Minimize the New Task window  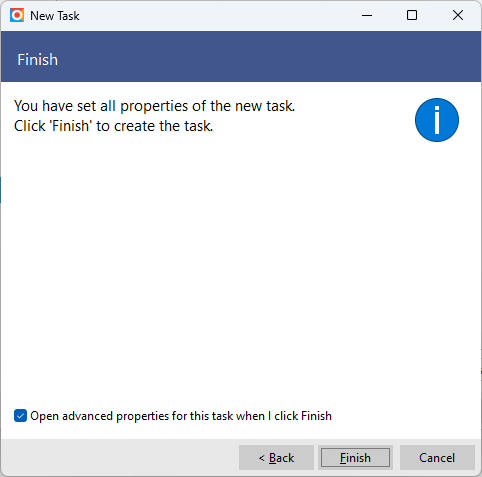click(x=367, y=15)
